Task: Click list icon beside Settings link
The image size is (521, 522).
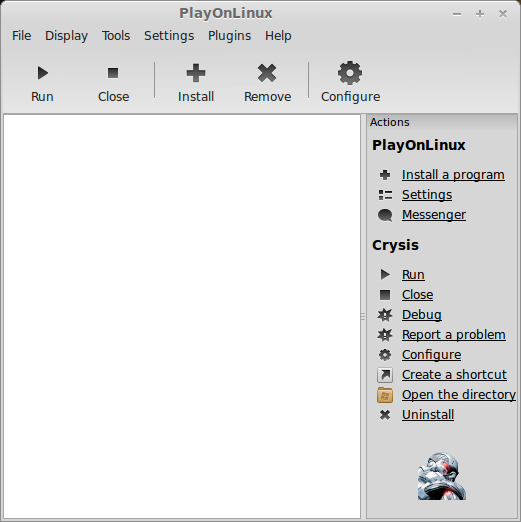Action: (x=385, y=195)
